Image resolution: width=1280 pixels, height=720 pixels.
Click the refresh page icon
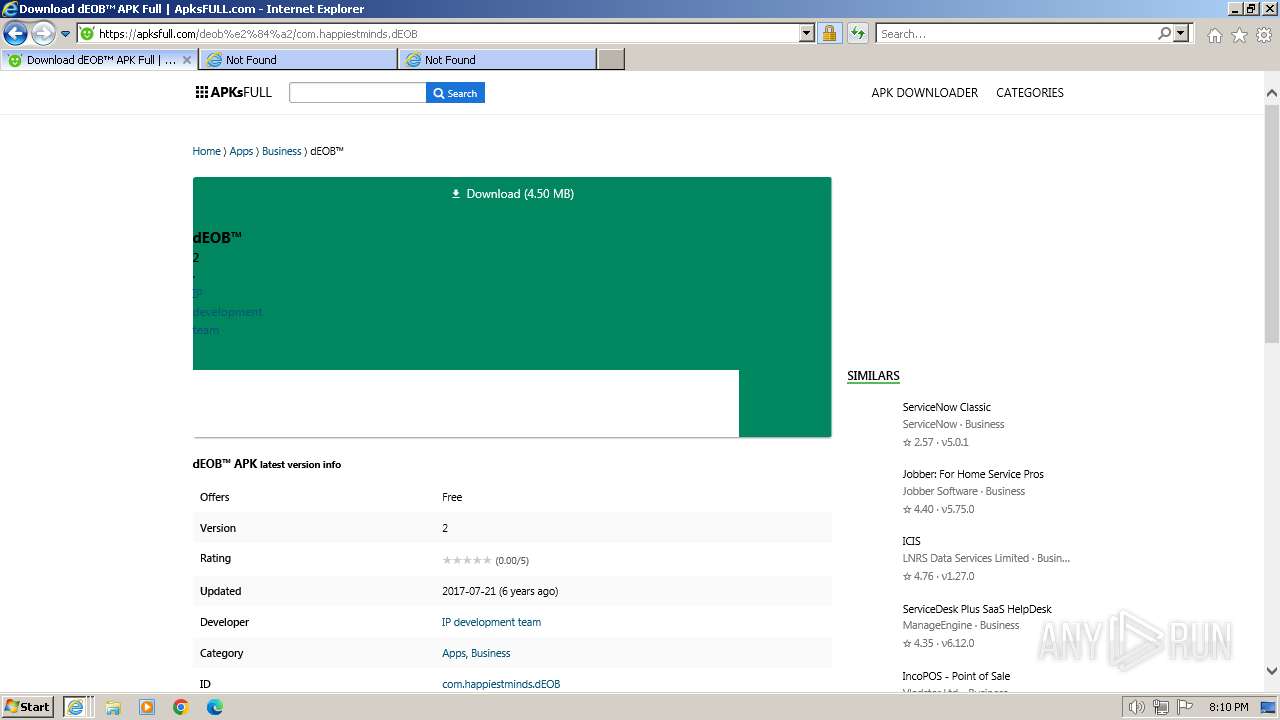(857, 34)
